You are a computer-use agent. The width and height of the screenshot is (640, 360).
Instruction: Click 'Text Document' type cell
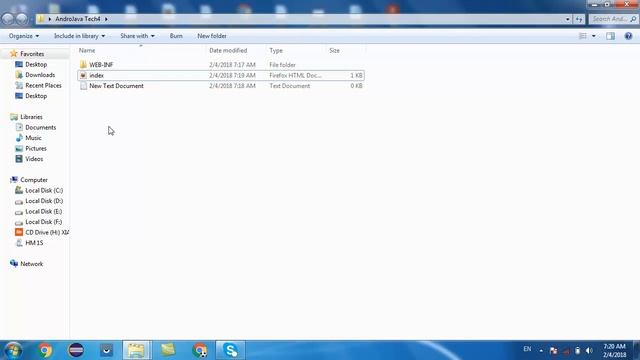tap(289, 86)
